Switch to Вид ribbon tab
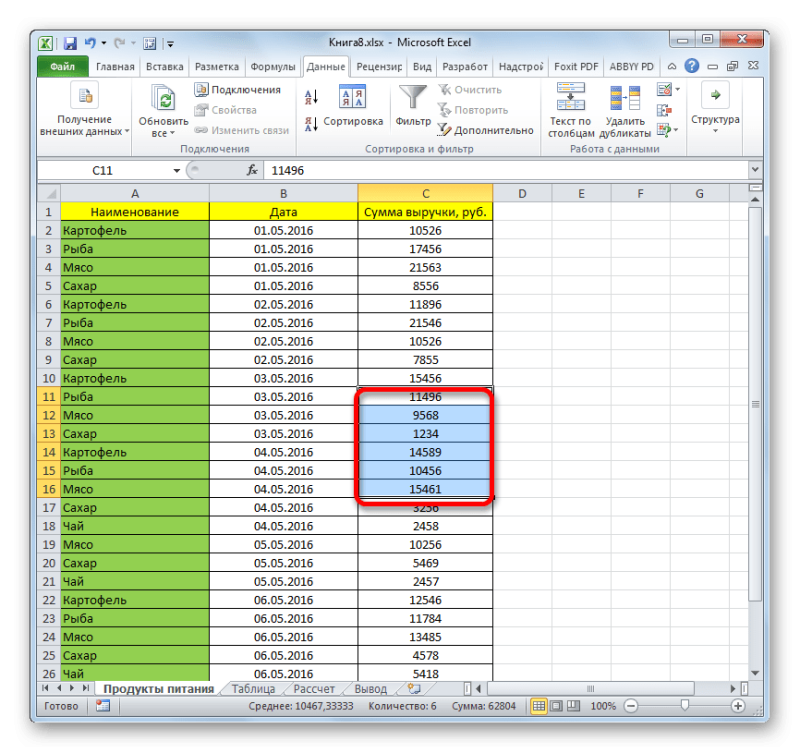 tap(422, 67)
